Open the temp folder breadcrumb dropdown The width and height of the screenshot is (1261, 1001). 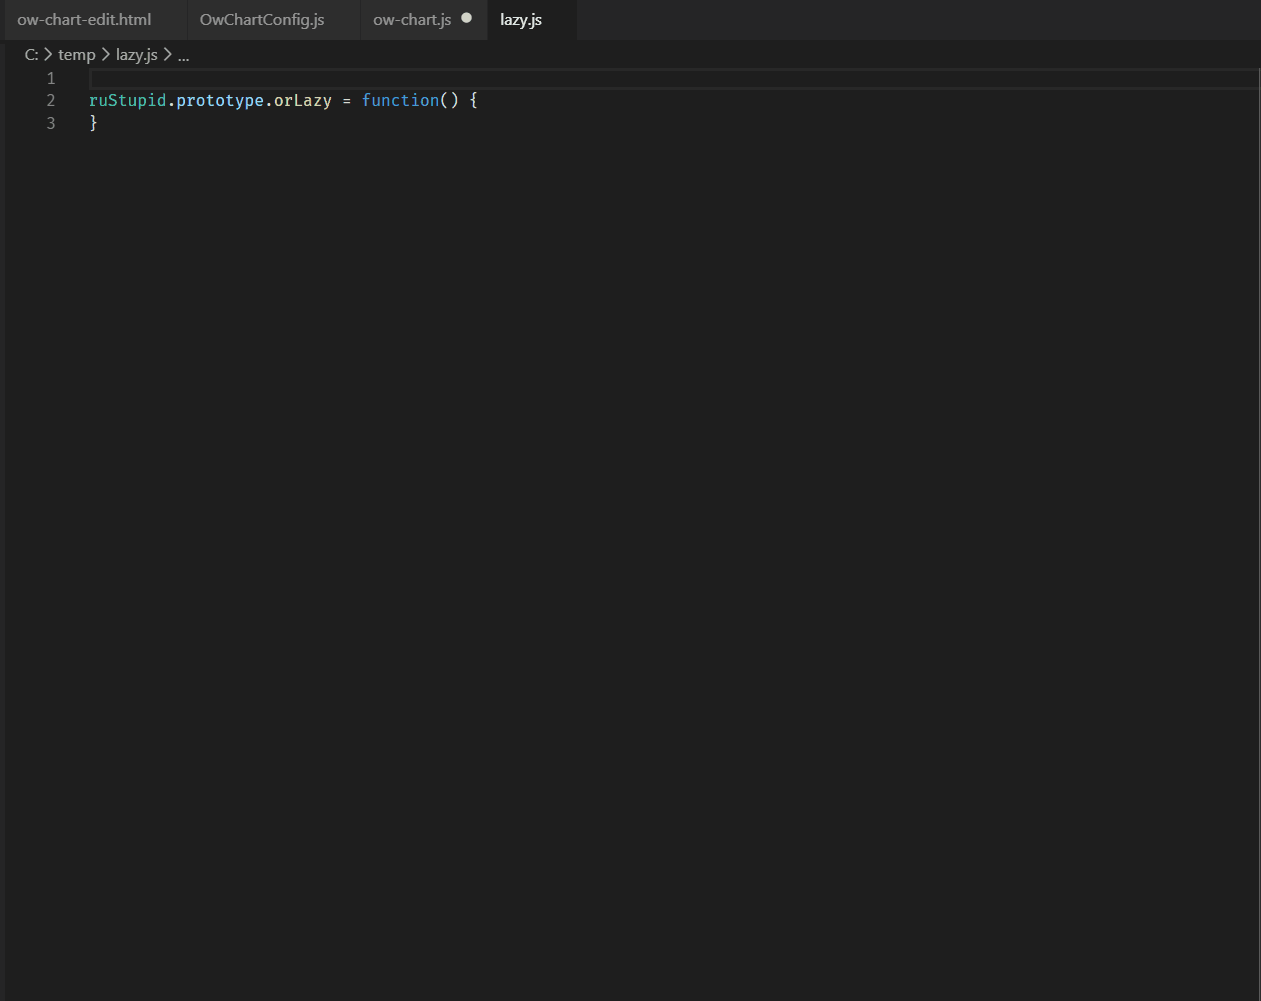click(76, 55)
